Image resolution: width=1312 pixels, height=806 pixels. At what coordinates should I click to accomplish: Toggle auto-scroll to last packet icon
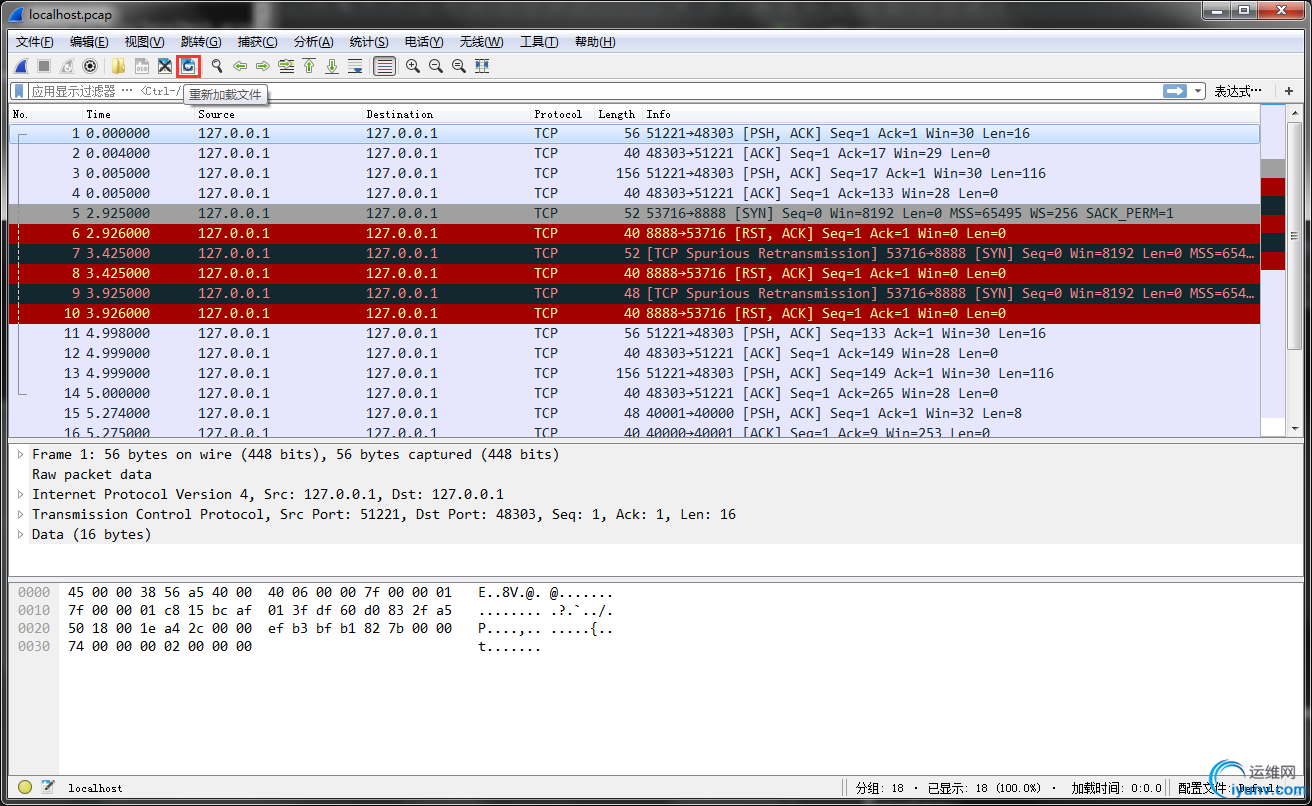coord(355,66)
